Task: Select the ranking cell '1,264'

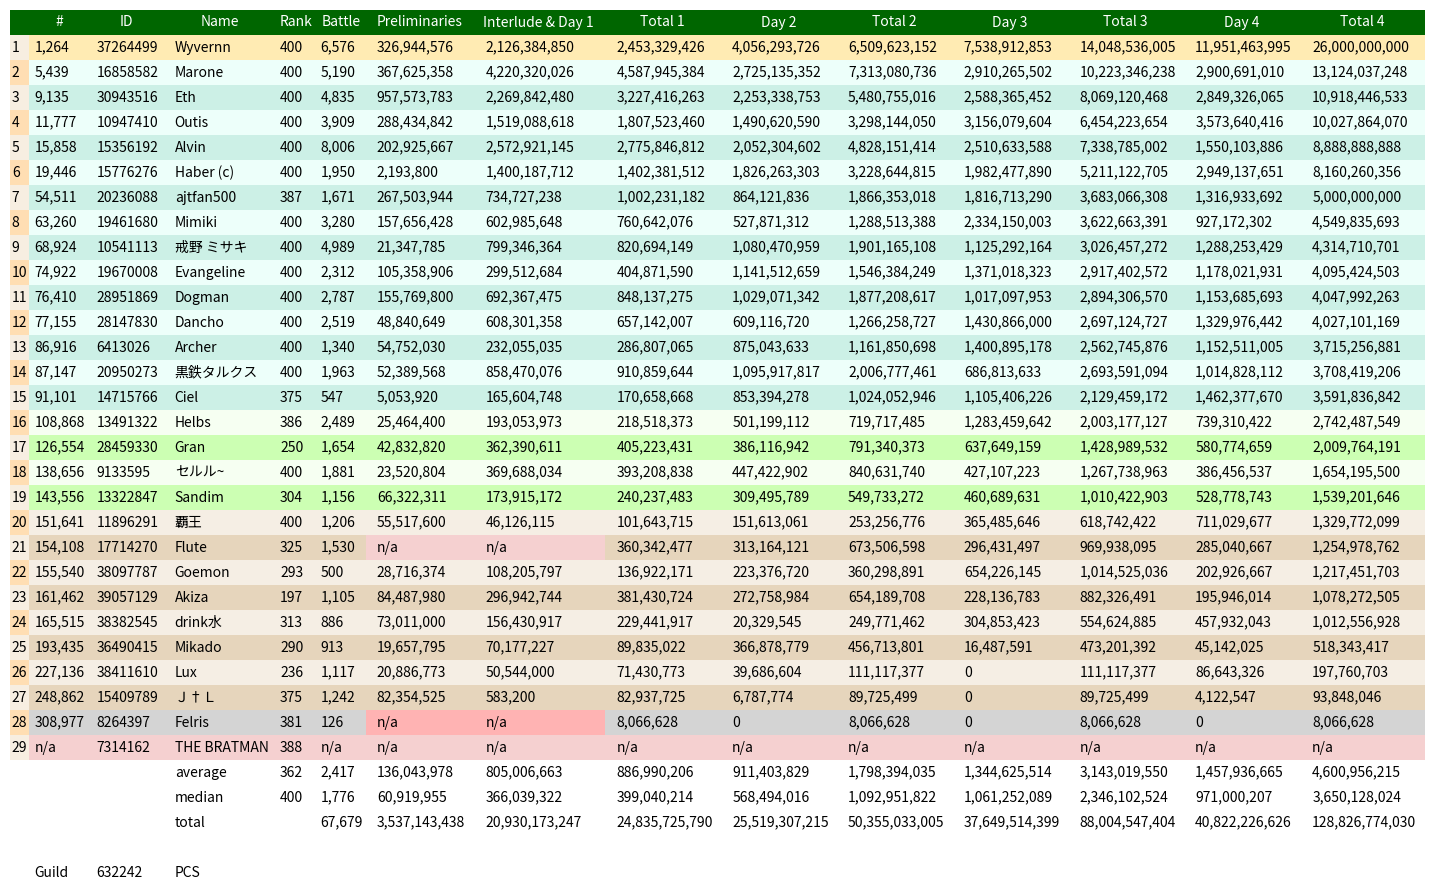Action: (52, 47)
